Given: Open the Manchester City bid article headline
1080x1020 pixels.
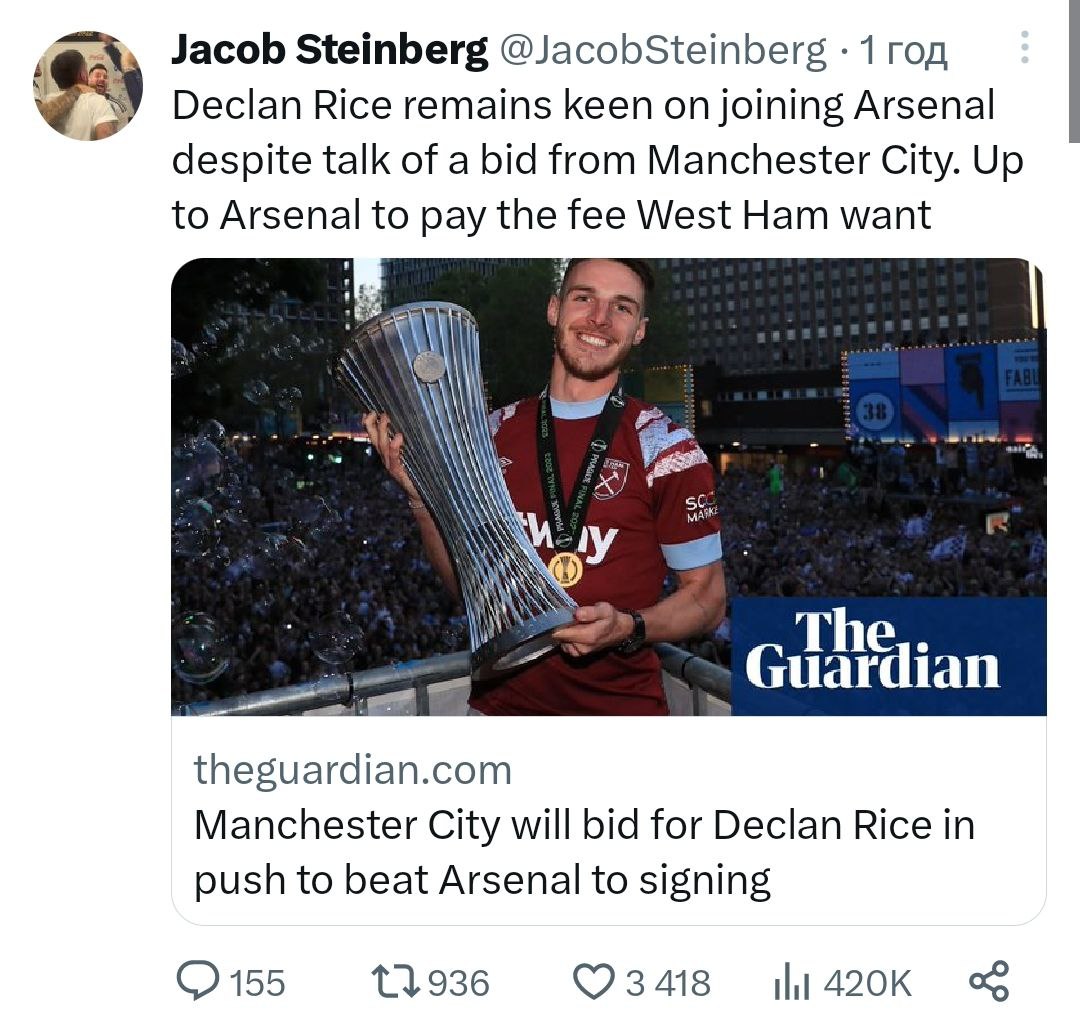Looking at the screenshot, I should coord(583,852).
